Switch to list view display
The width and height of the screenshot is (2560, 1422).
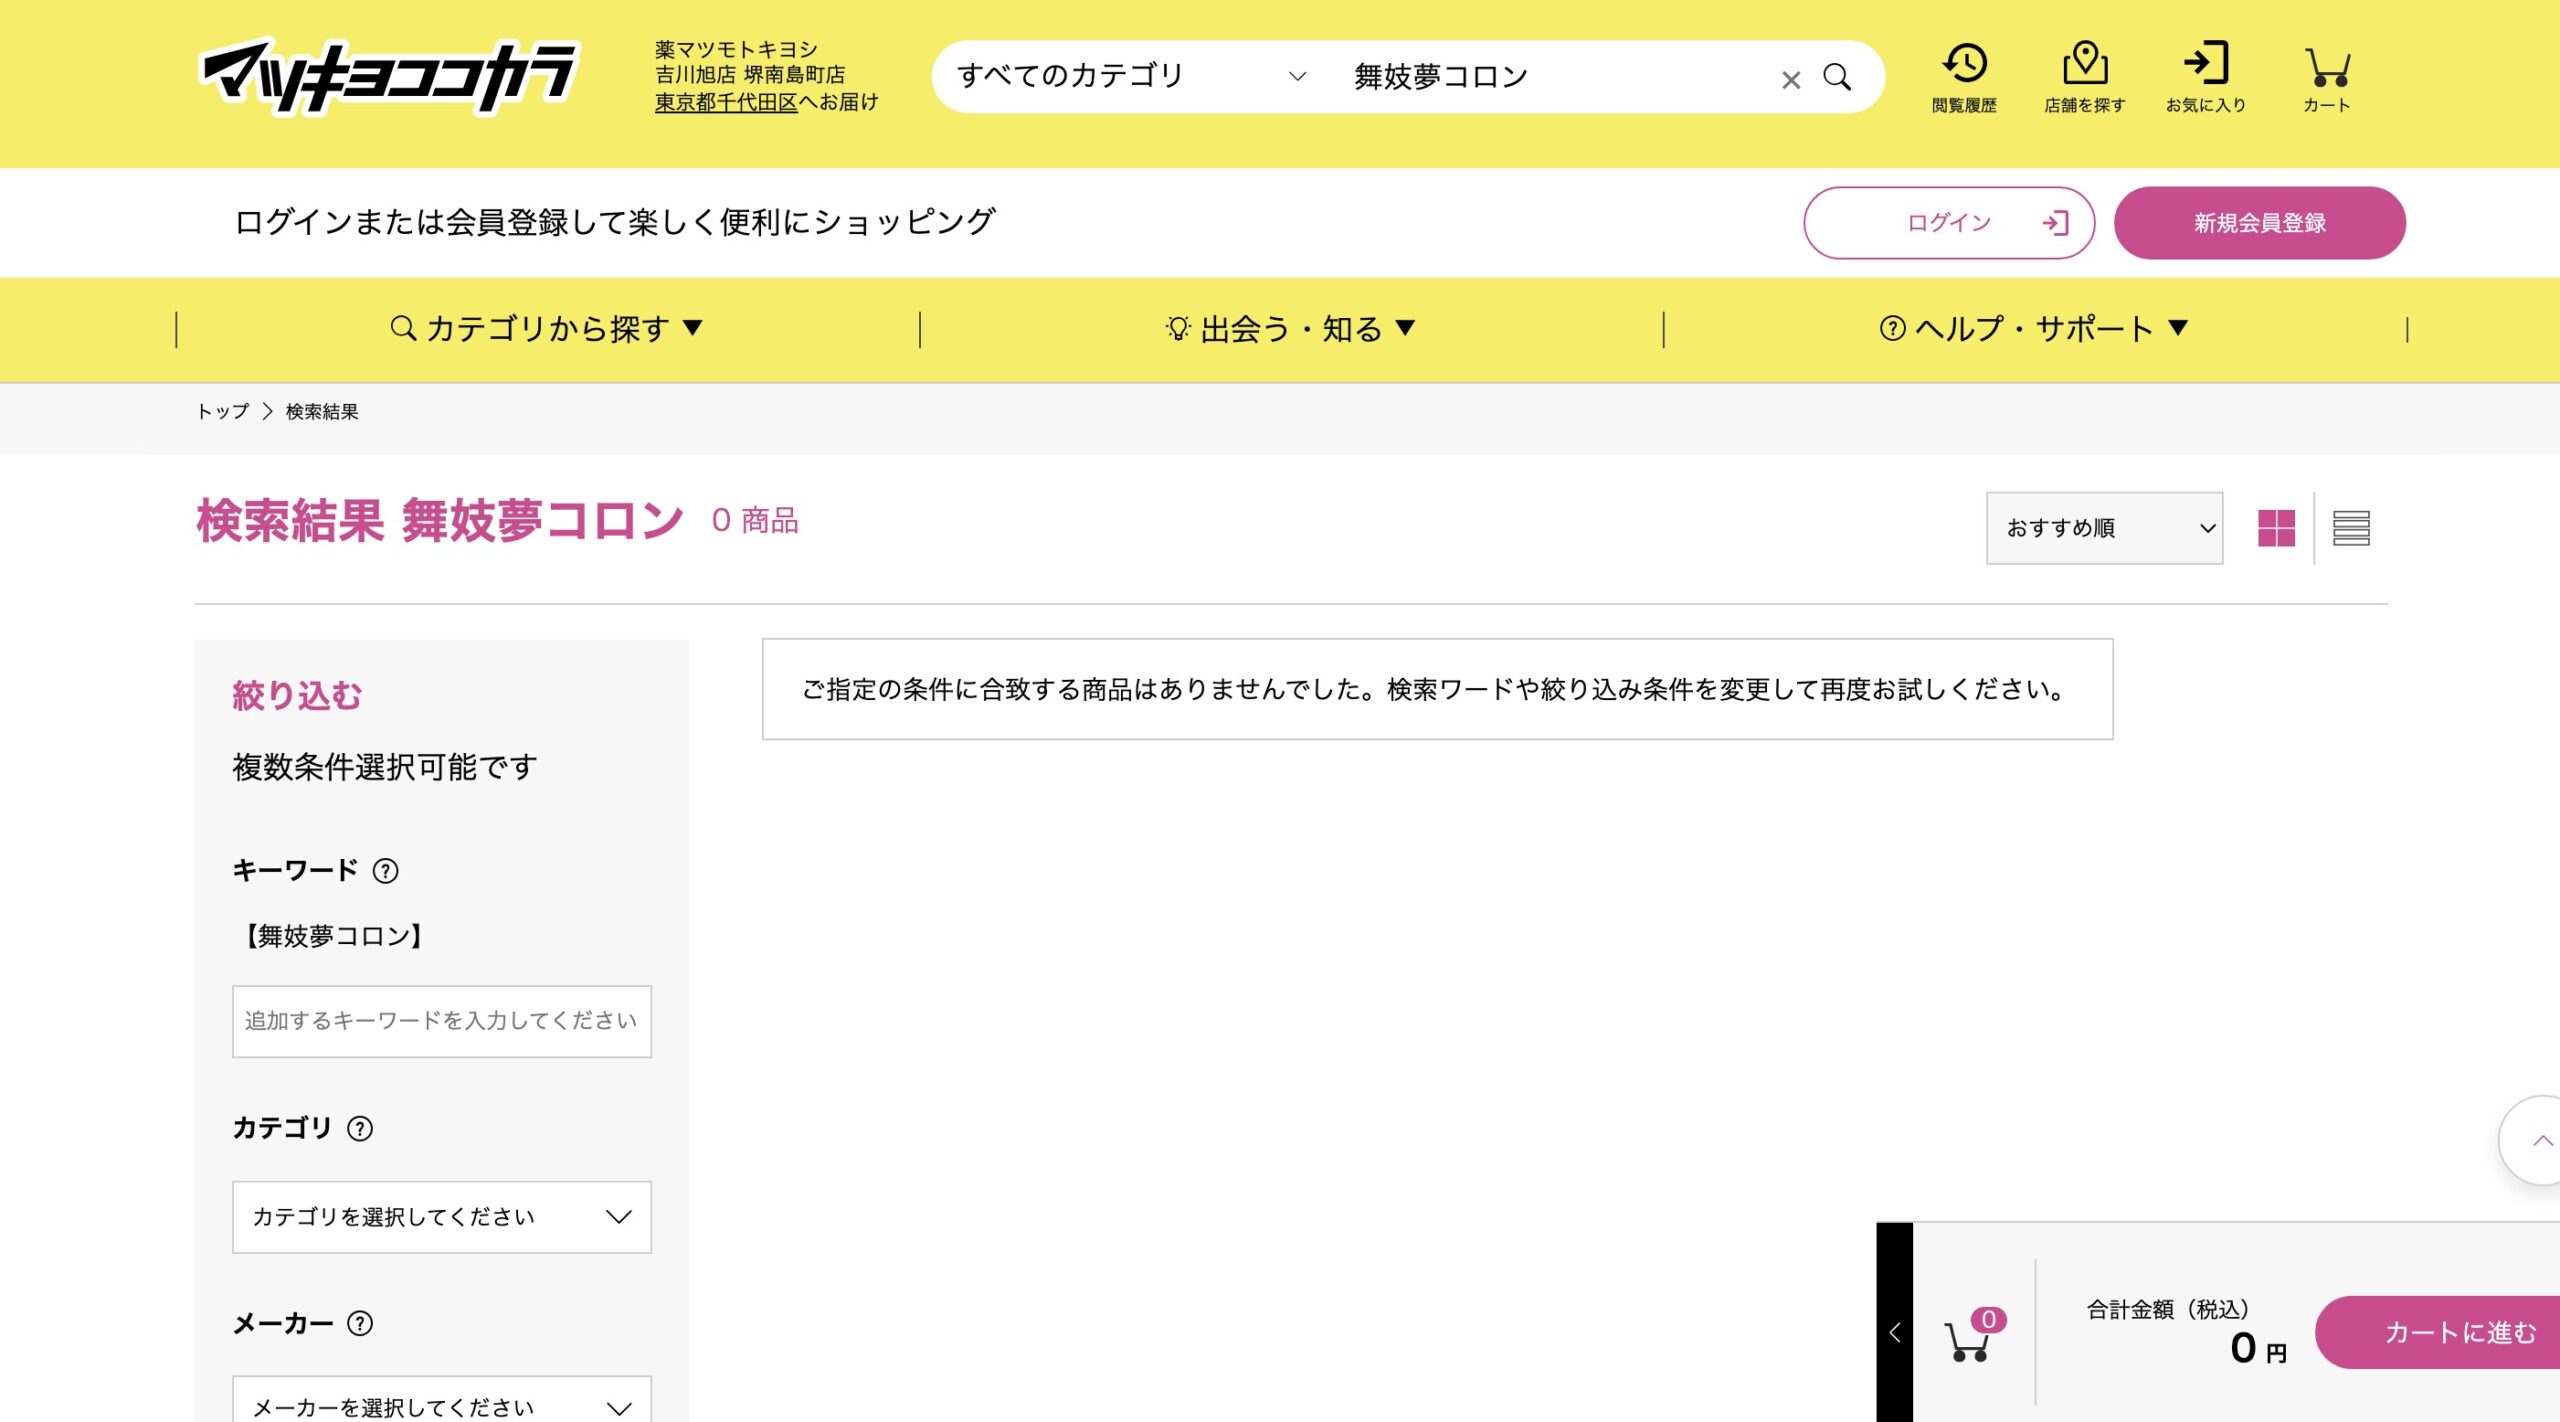(x=2350, y=528)
